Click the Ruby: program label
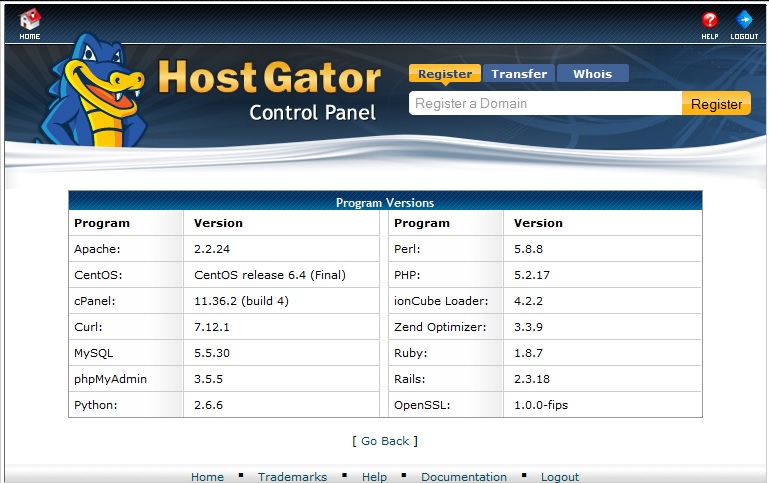Image resolution: width=769 pixels, height=483 pixels. pyautogui.click(x=410, y=353)
